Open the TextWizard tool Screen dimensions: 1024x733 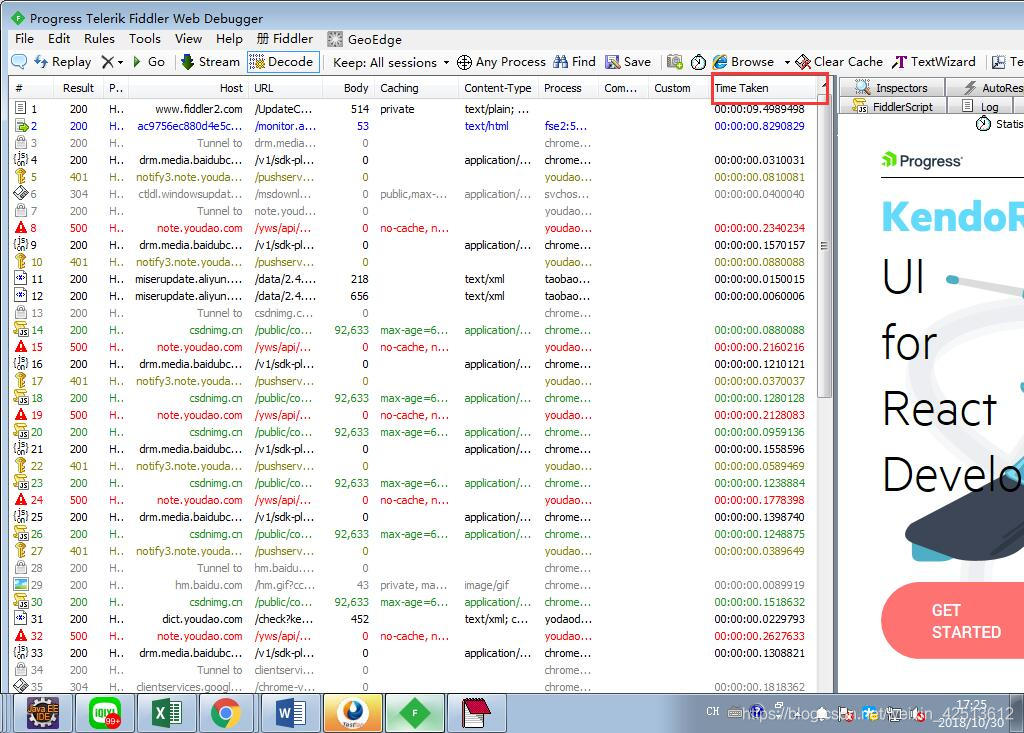pyautogui.click(x=934, y=61)
